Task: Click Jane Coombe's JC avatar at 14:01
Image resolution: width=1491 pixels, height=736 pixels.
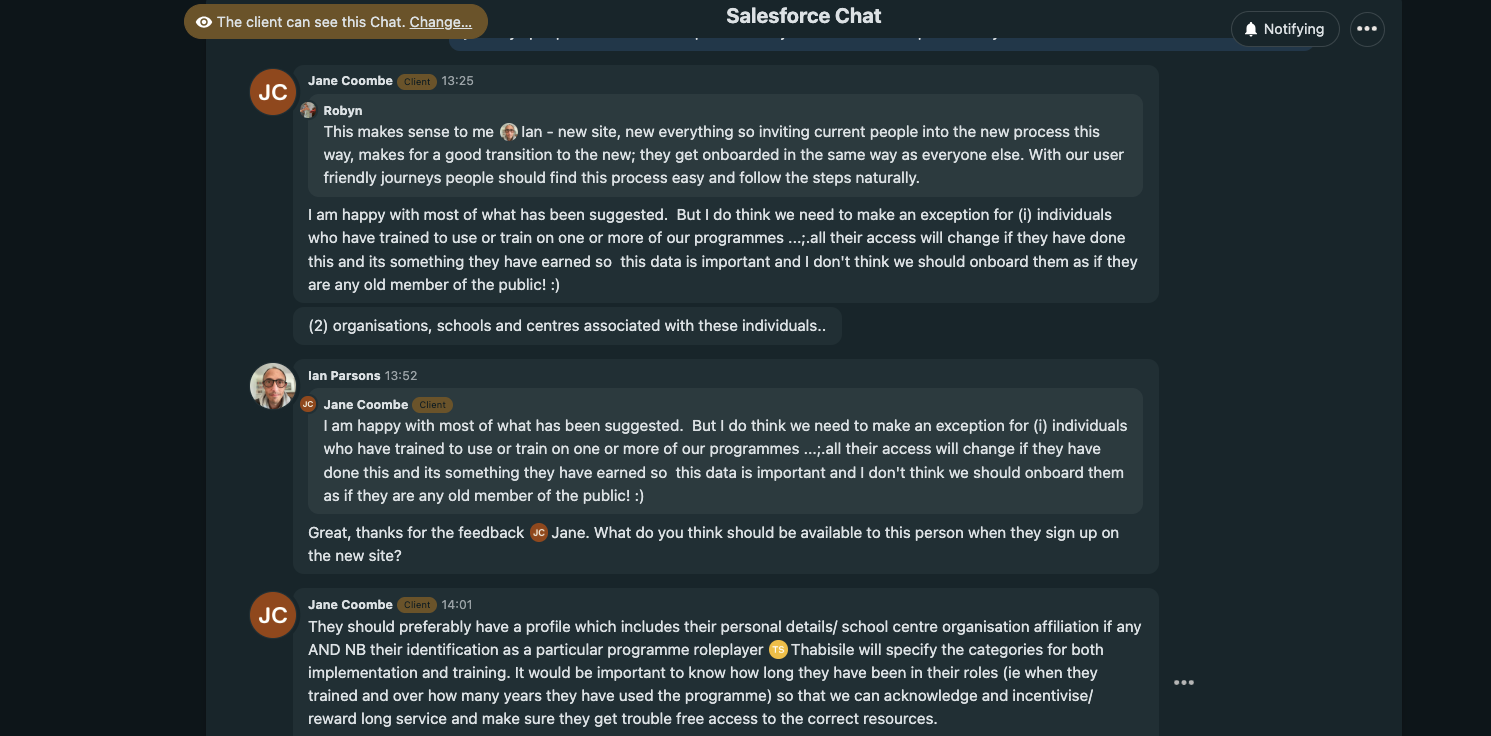Action: 273,615
